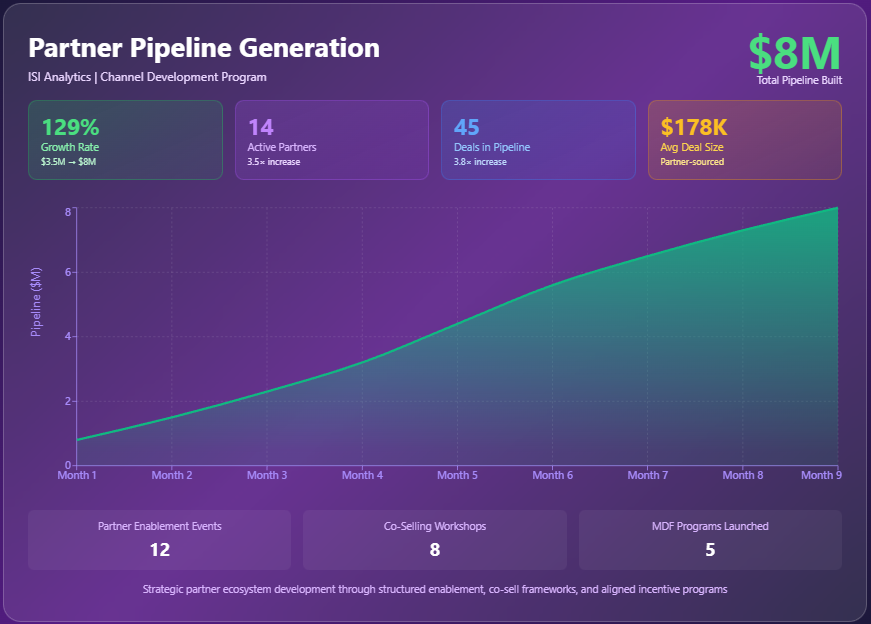
Task: Click the MDF Programs Launched count
Action: click(x=710, y=550)
